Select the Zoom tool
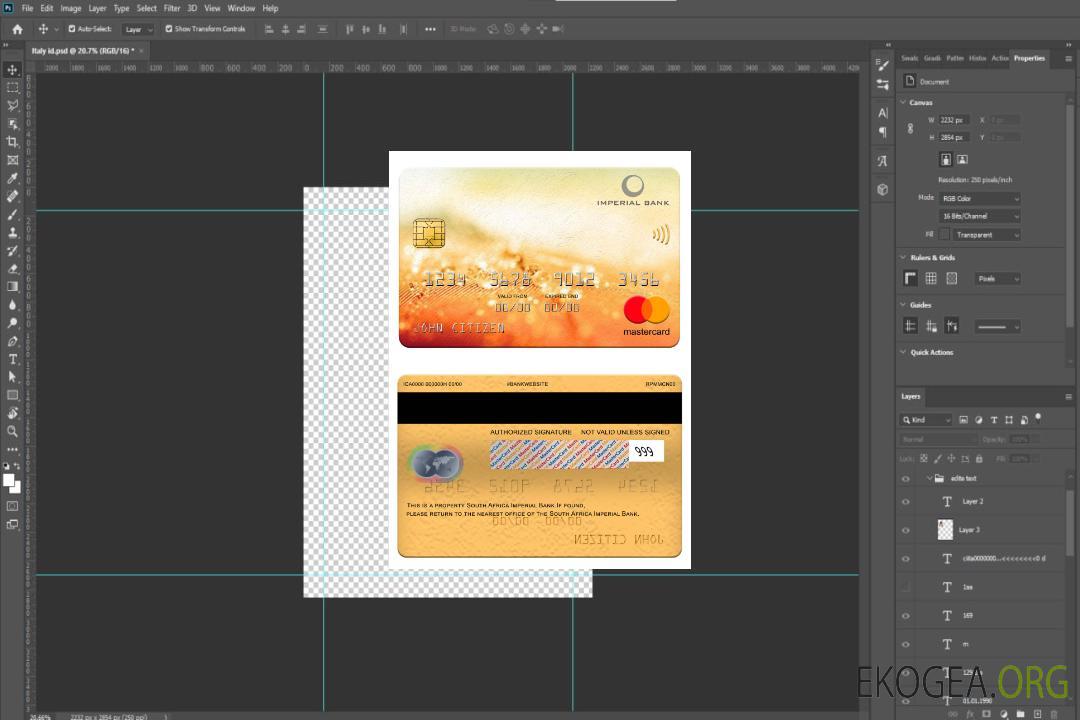1080x720 pixels. (x=12, y=431)
